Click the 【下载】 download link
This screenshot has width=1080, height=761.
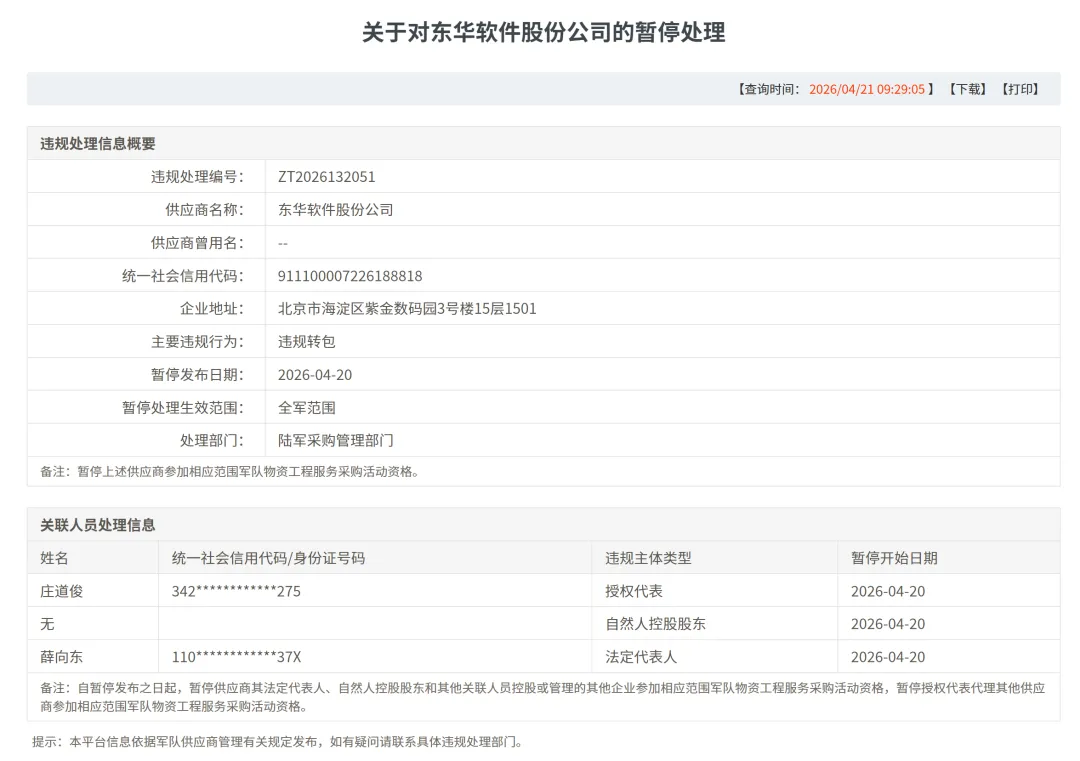coord(968,90)
